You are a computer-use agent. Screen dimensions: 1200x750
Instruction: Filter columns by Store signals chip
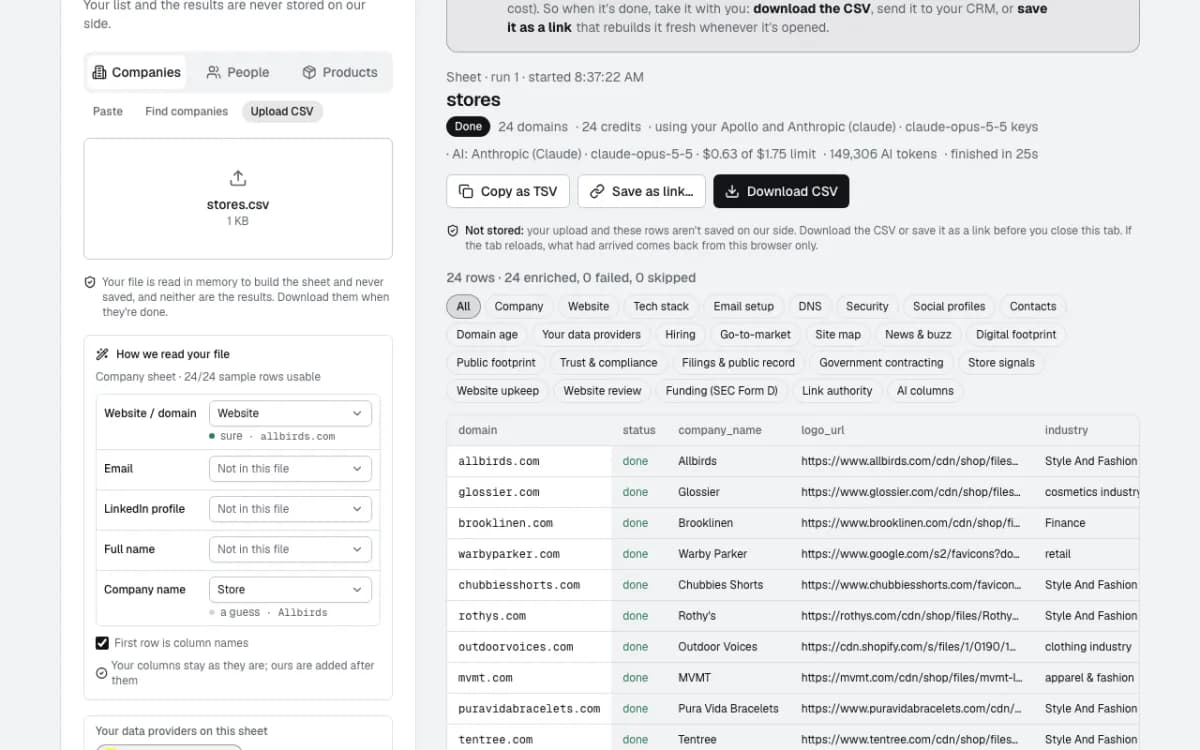click(x=1001, y=363)
